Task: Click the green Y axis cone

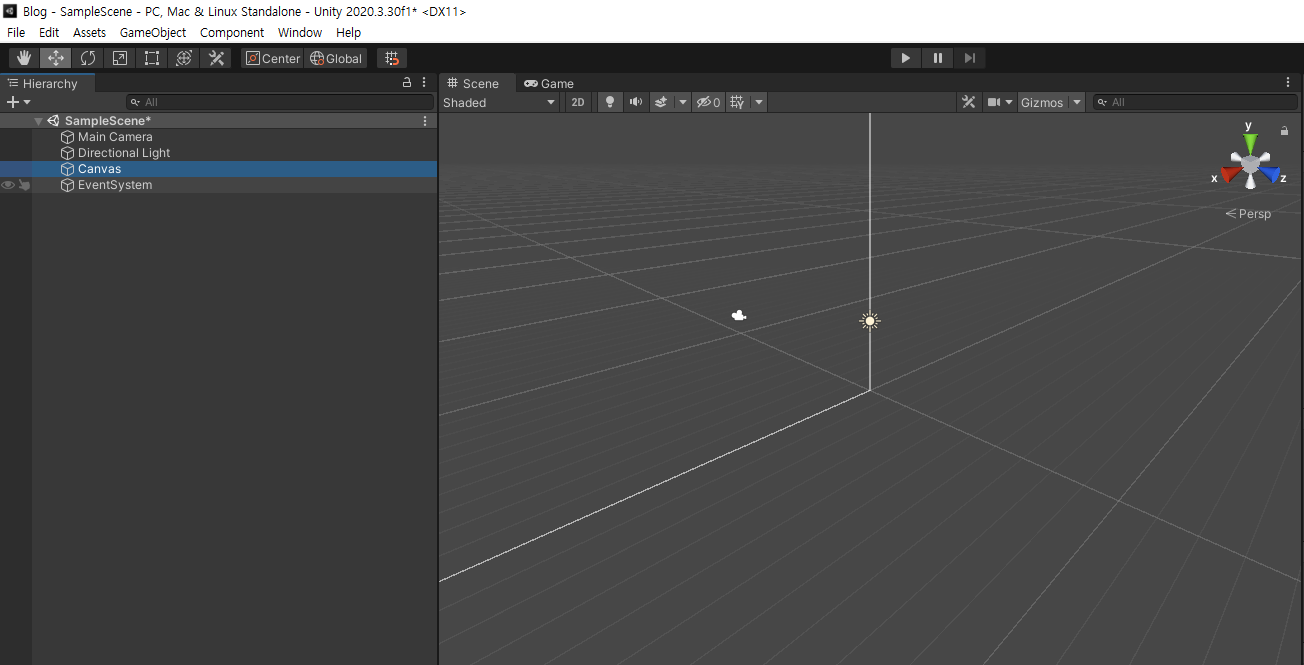Action: point(1250,143)
